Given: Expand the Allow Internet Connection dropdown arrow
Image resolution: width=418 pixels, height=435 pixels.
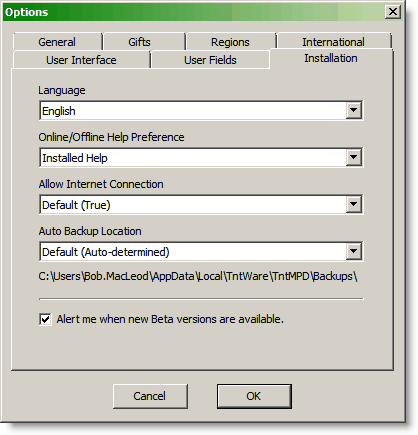Looking at the screenshot, I should 353,204.
